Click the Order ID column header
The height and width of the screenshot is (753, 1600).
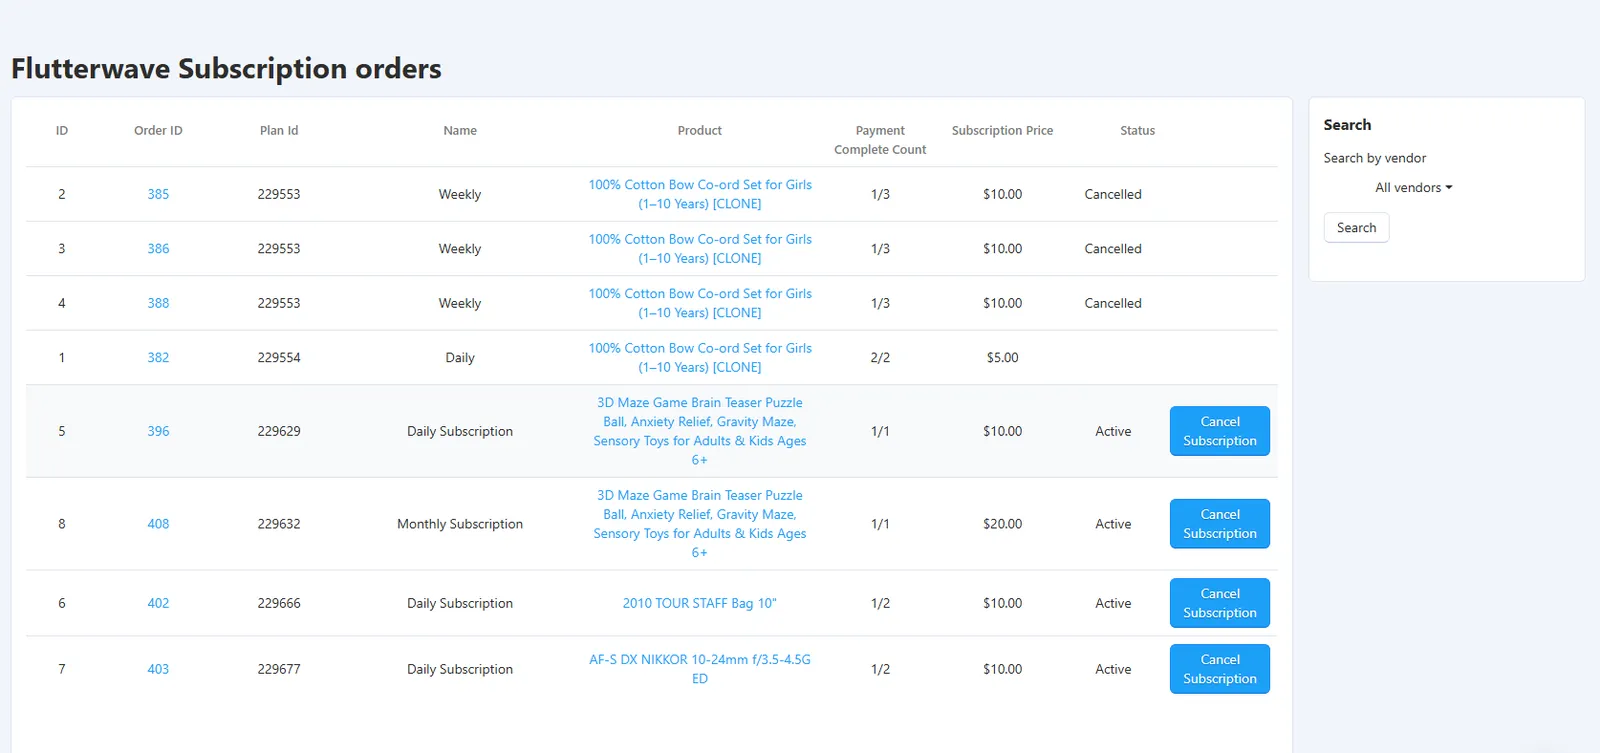(158, 131)
